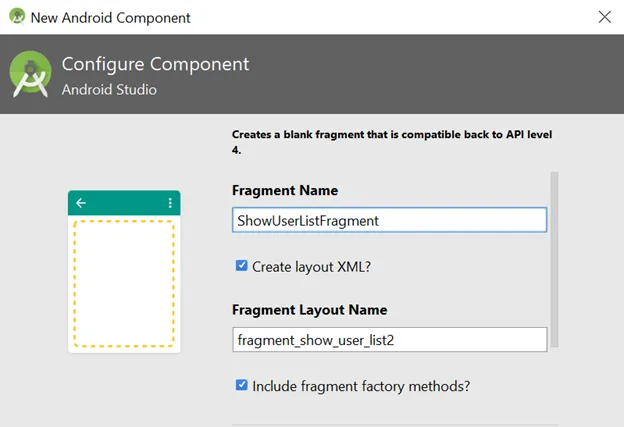Click the Fragment Name label
This screenshot has height=427, width=624.
(x=285, y=190)
